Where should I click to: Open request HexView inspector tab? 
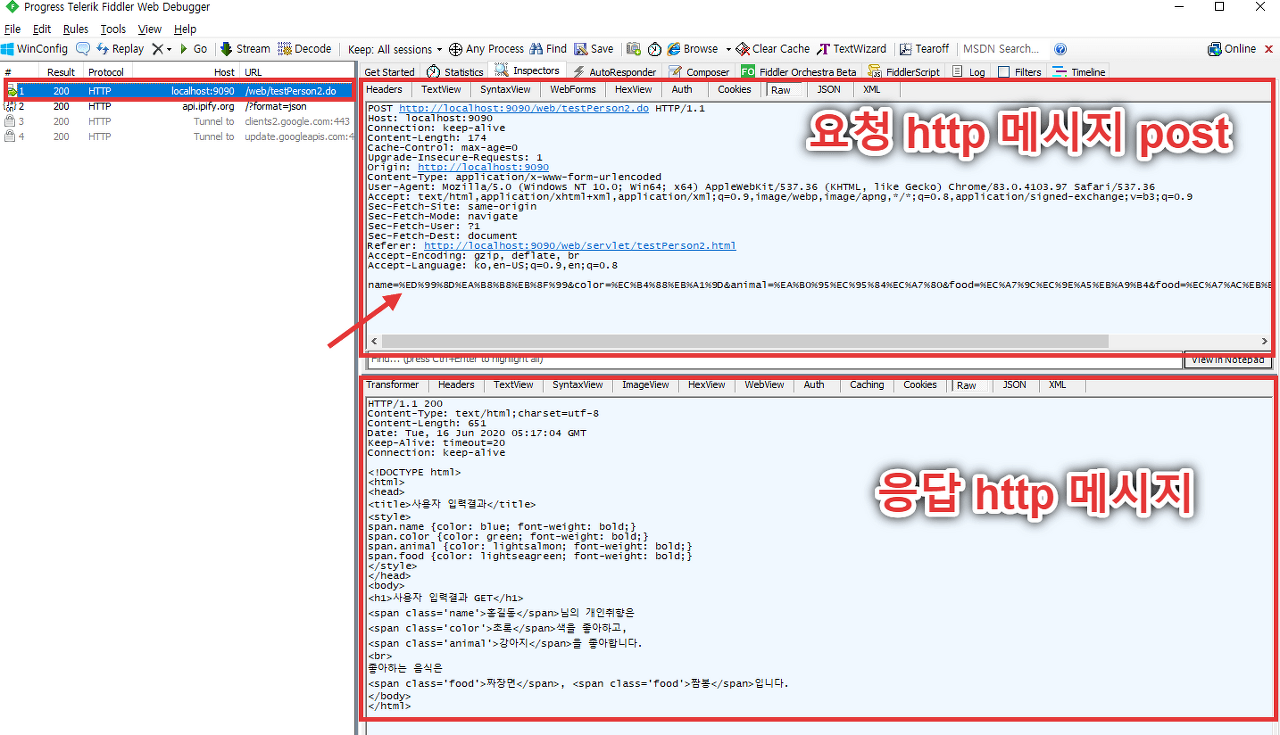tap(633, 89)
